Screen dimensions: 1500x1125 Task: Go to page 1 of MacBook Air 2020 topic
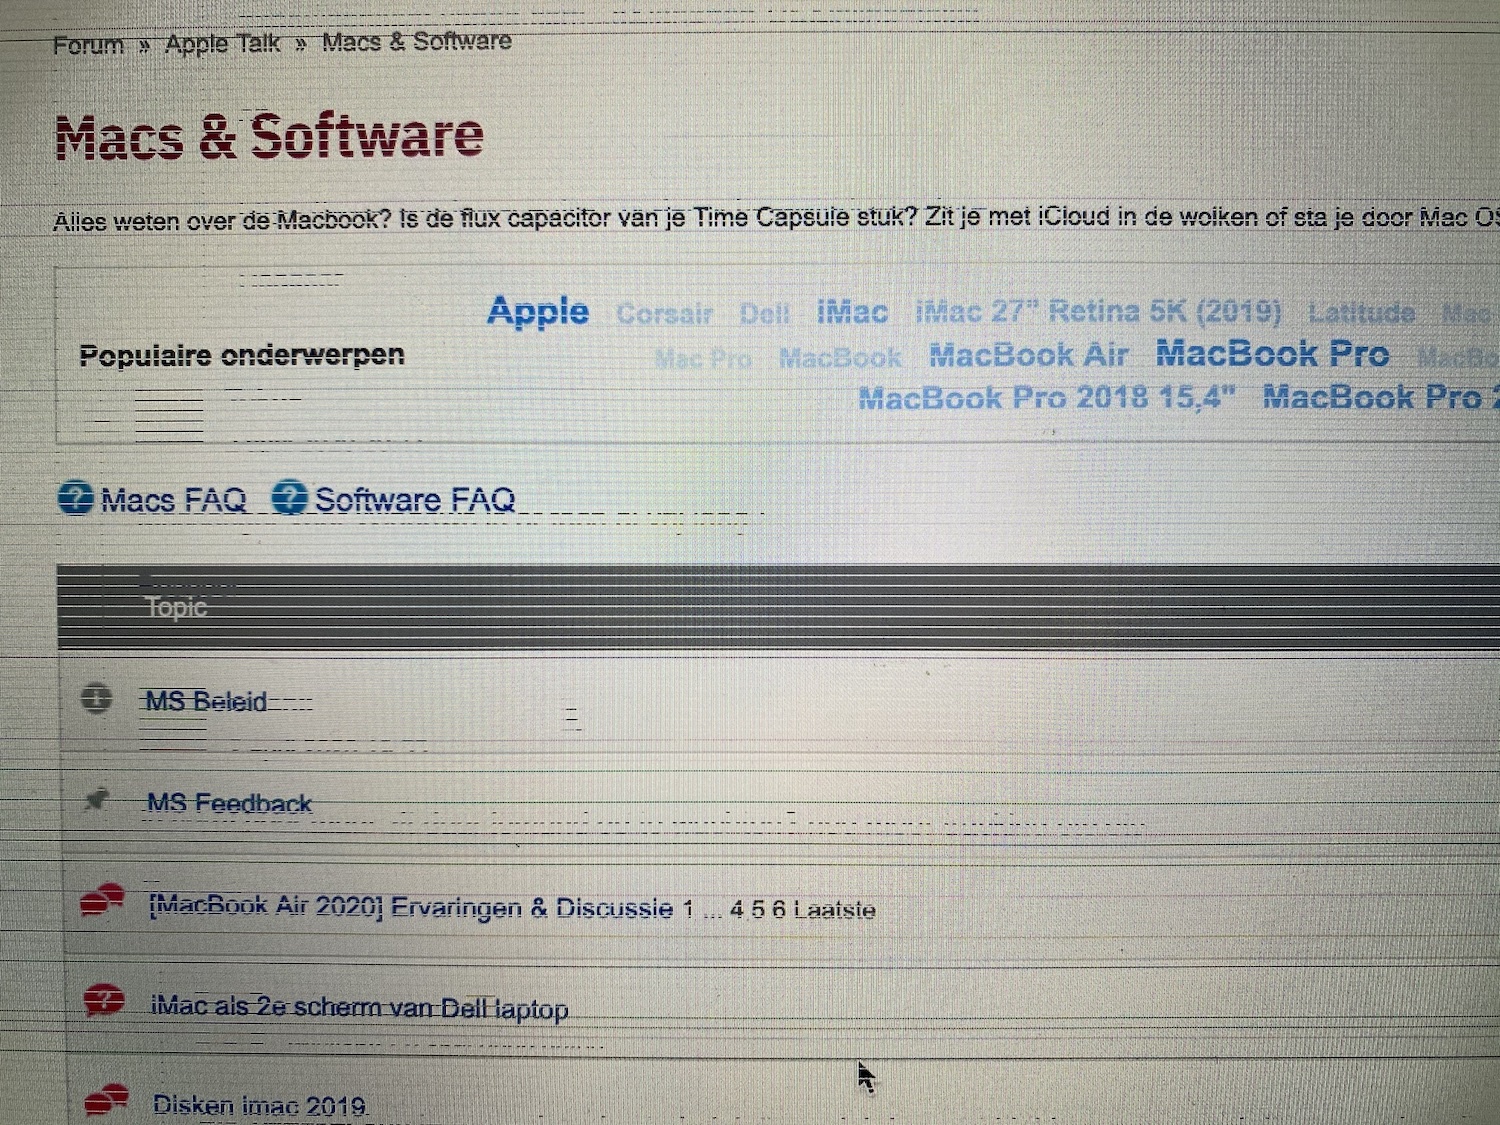click(x=688, y=909)
